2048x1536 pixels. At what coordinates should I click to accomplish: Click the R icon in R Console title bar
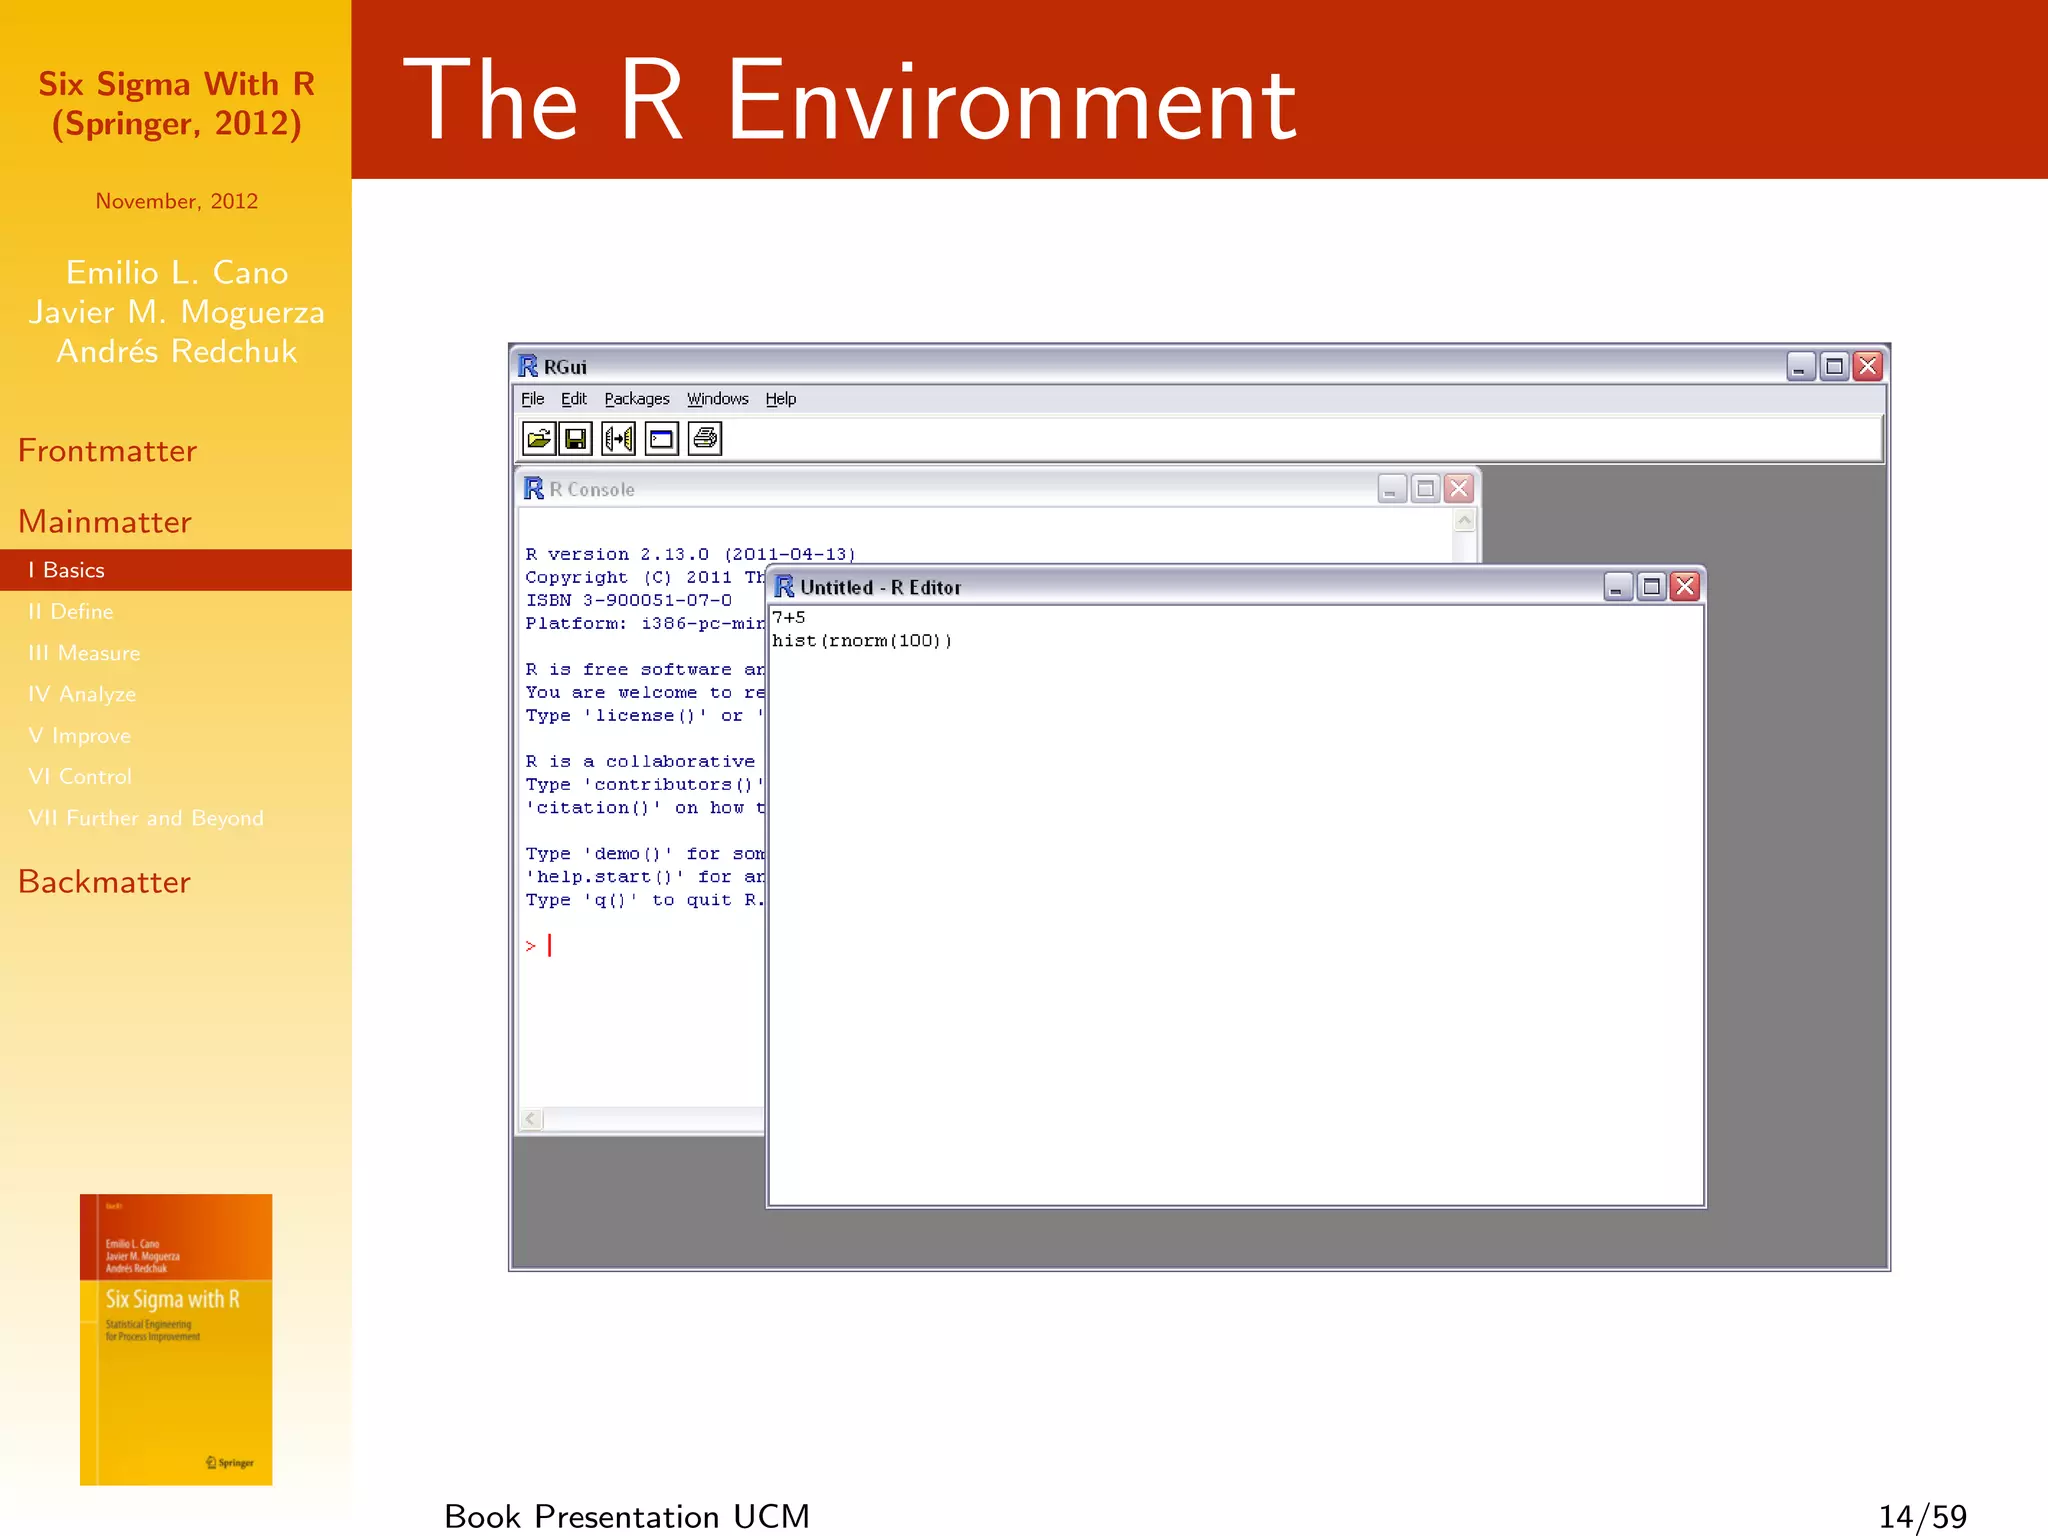(x=534, y=489)
